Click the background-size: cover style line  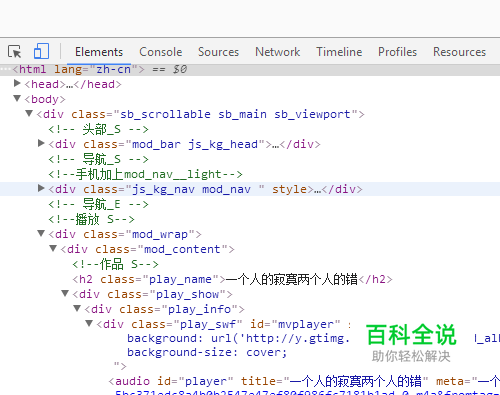coord(207,352)
